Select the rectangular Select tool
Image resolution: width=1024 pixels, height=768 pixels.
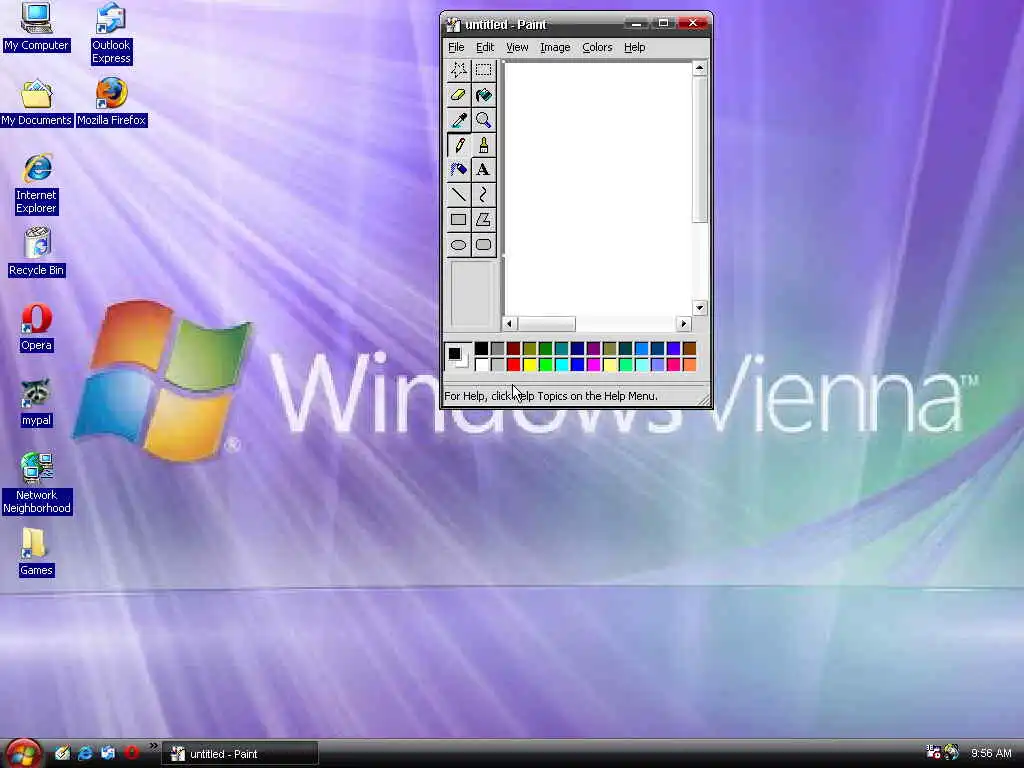pyautogui.click(x=483, y=70)
